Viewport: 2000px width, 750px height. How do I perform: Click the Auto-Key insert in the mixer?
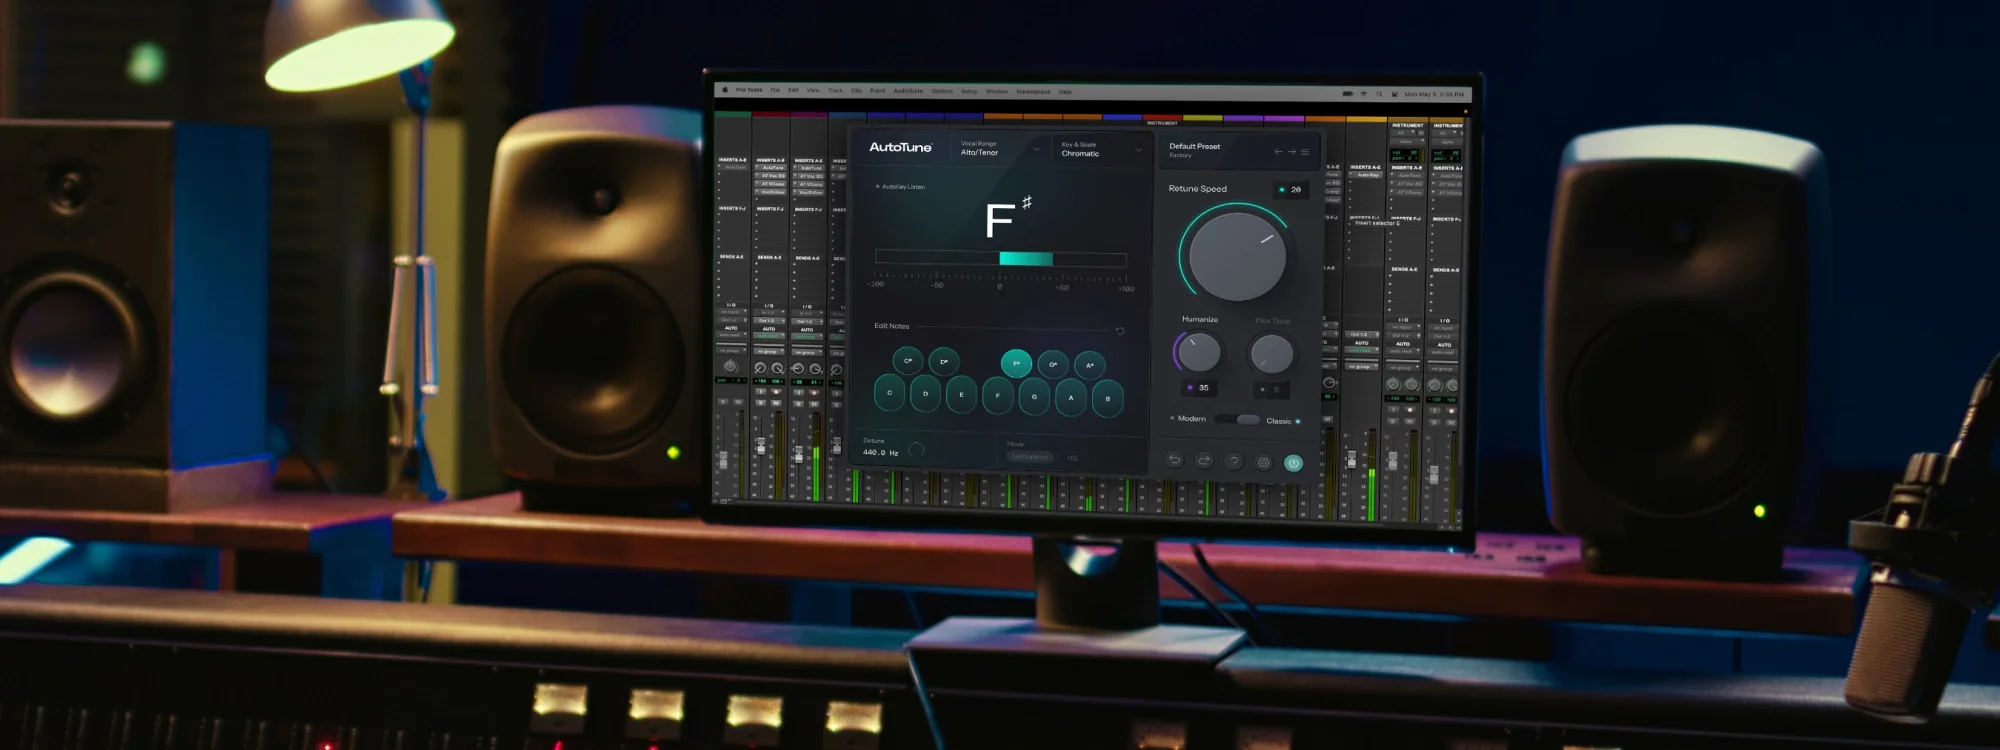pyautogui.click(x=1368, y=174)
